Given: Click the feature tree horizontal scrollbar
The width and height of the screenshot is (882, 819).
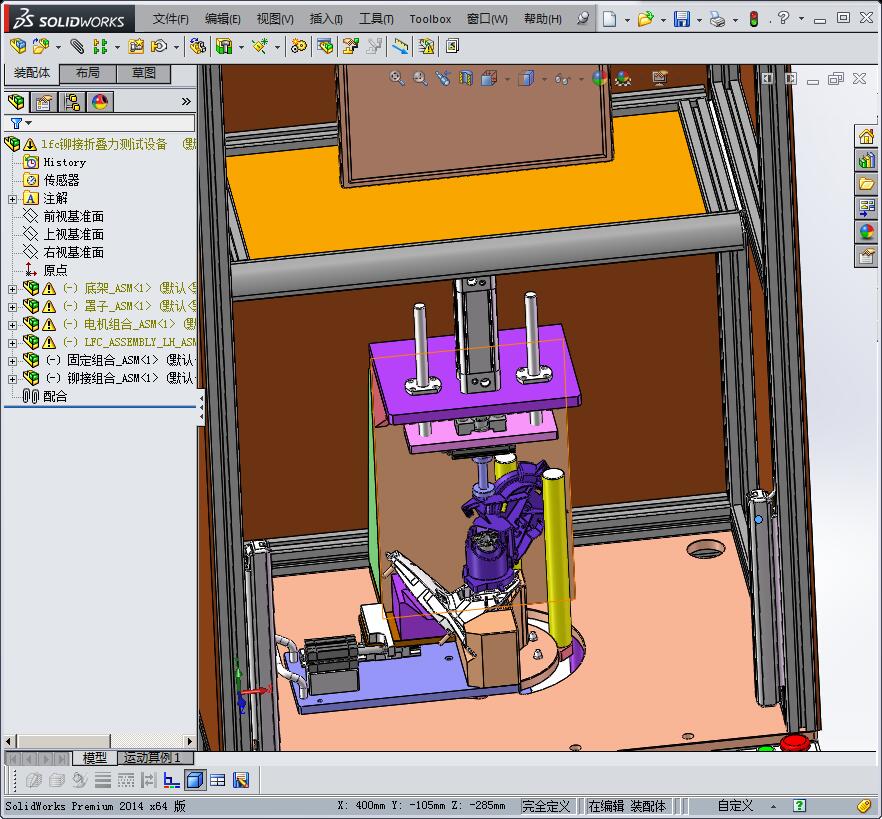Looking at the screenshot, I should point(99,741).
